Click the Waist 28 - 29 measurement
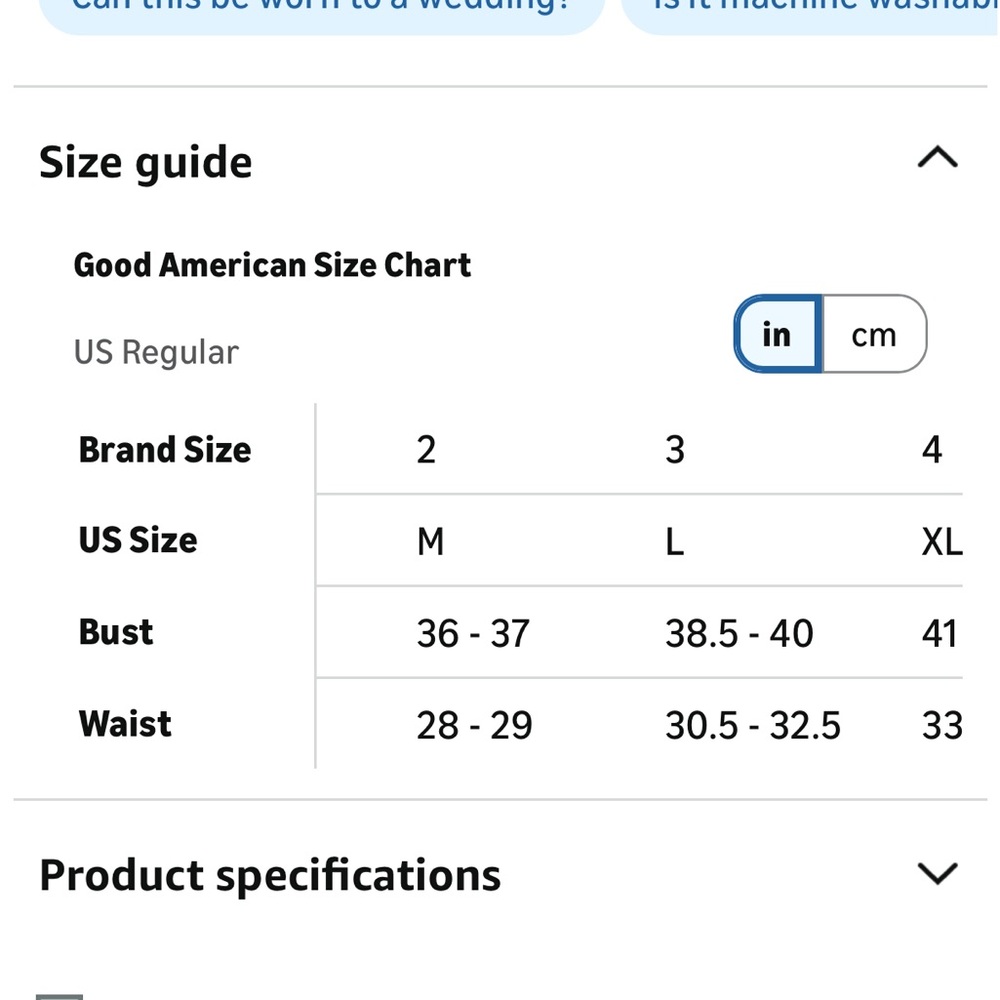 pos(474,725)
